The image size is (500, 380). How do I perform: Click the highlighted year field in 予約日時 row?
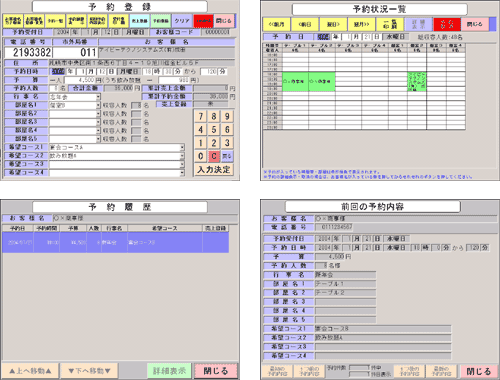[x=58, y=71]
